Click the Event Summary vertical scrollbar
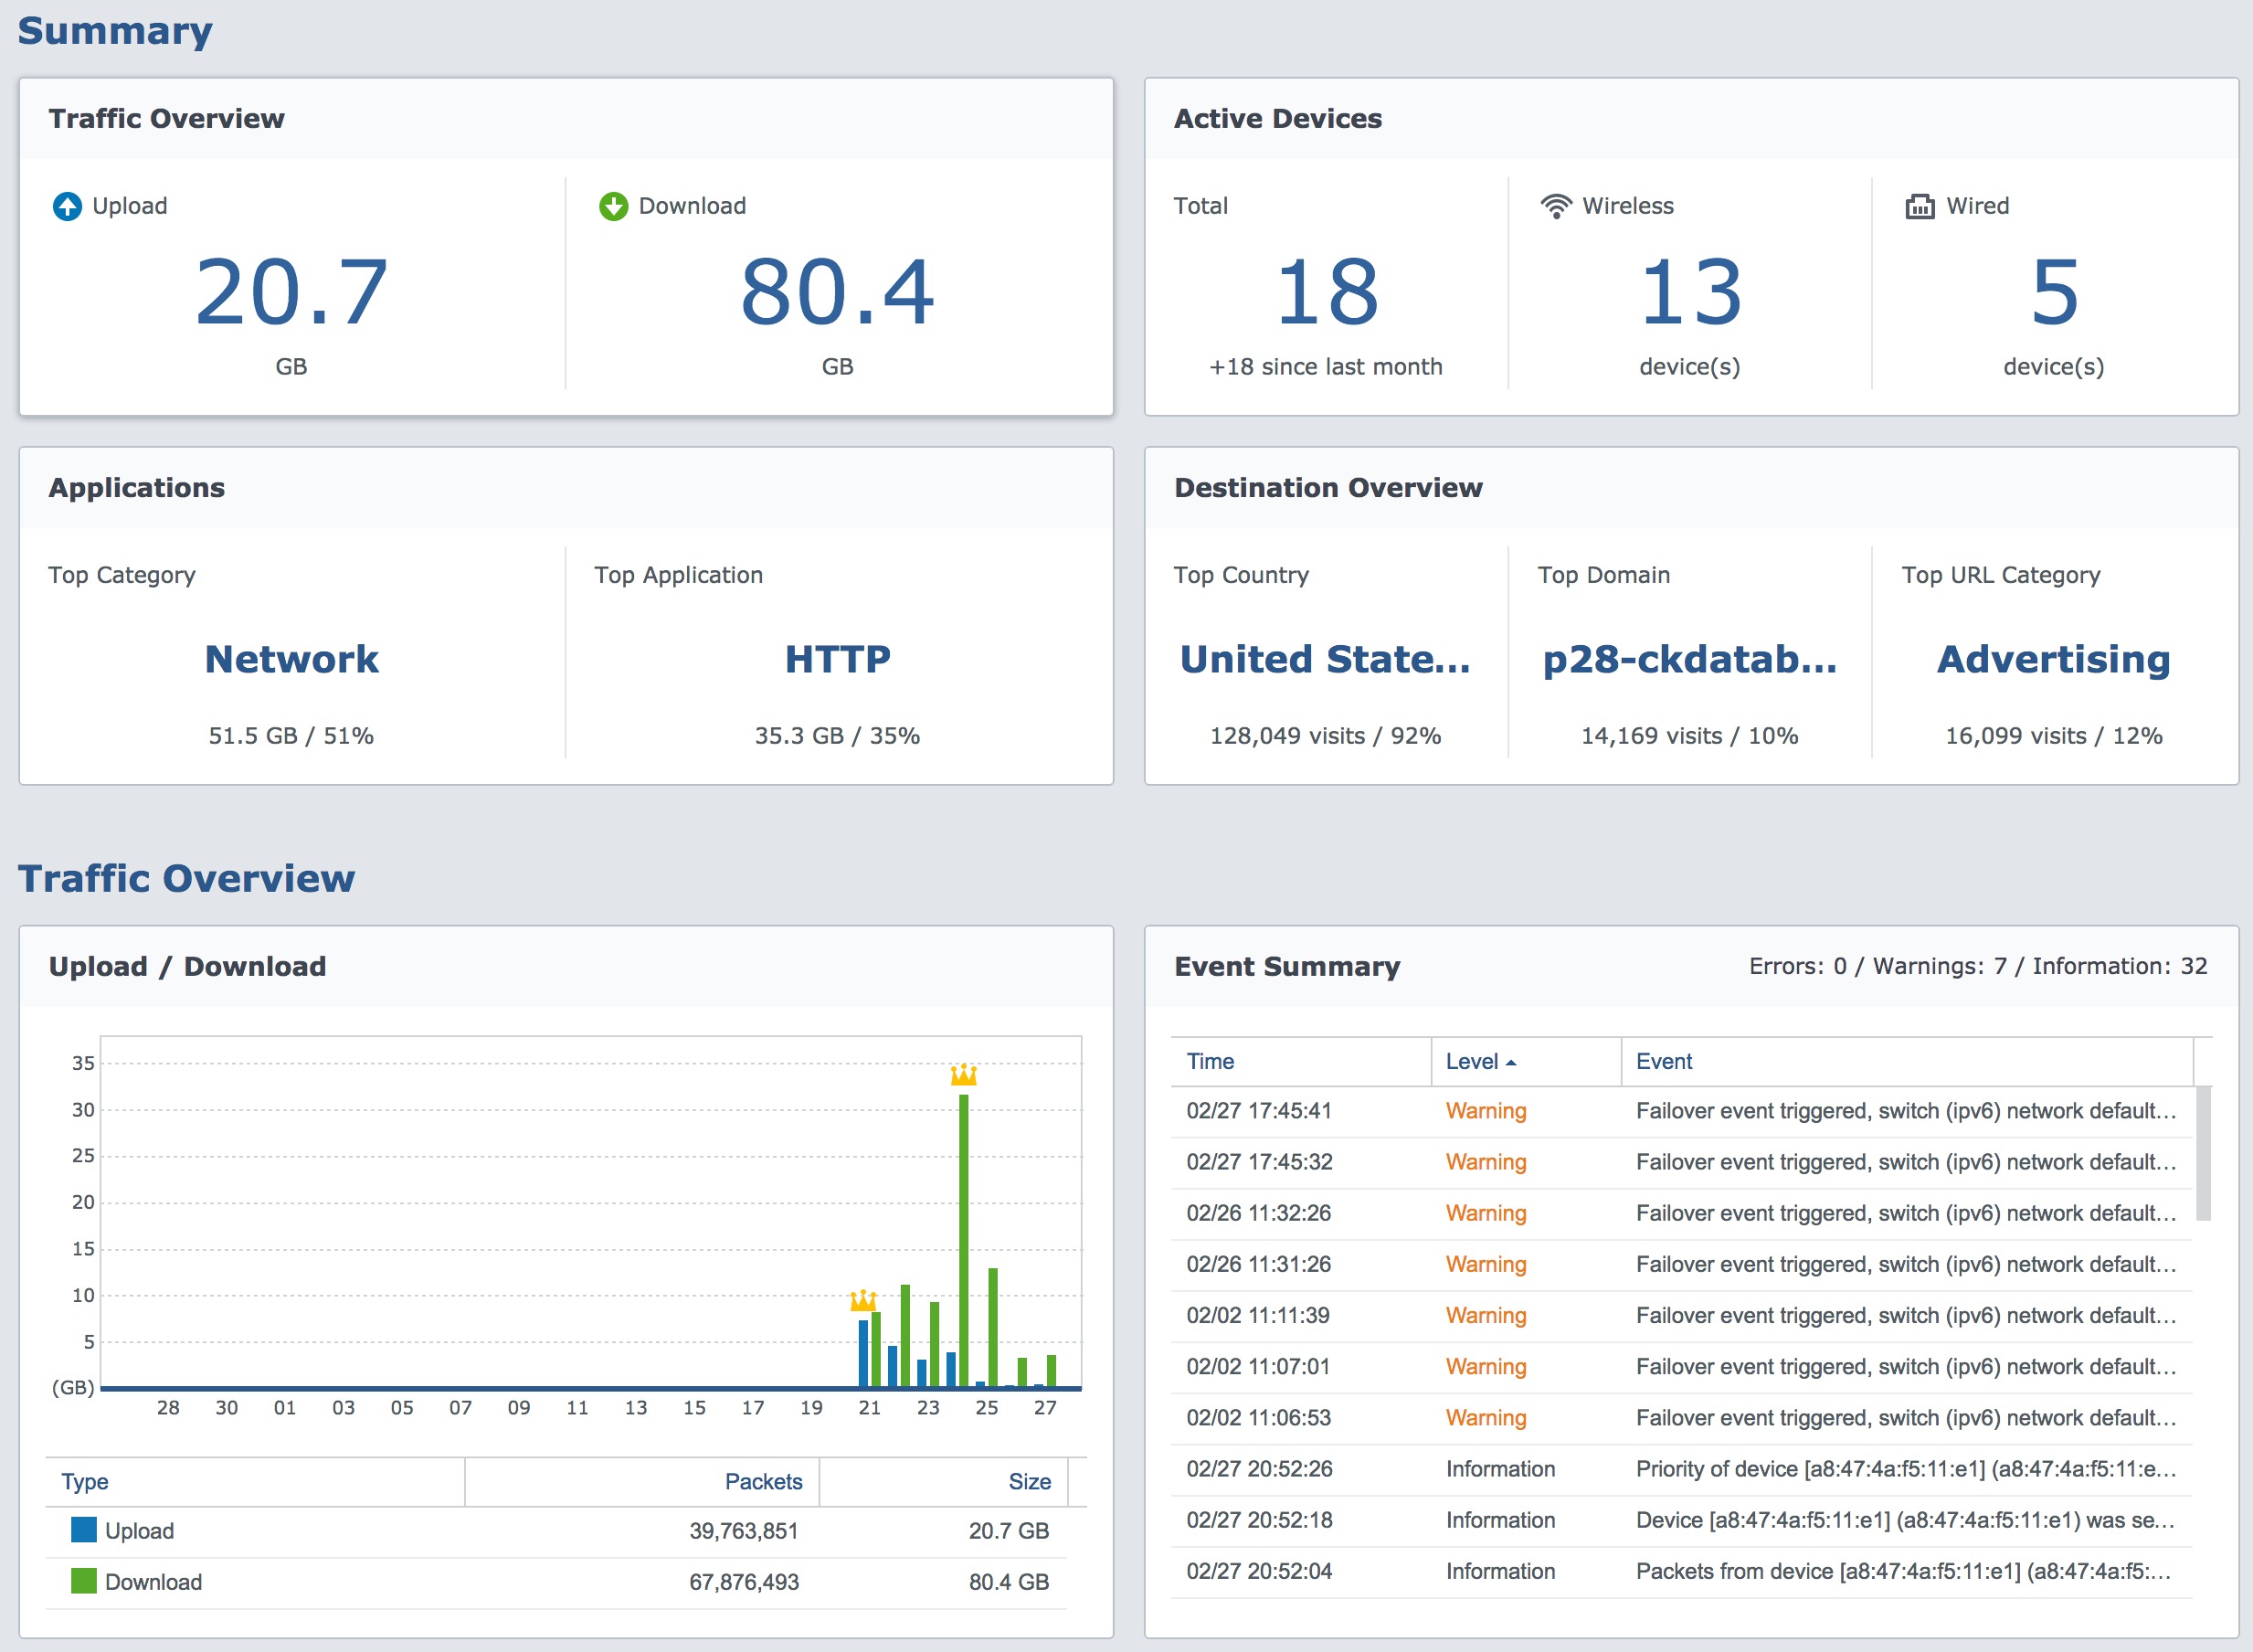The image size is (2253, 1652). pyautogui.click(x=2203, y=1154)
